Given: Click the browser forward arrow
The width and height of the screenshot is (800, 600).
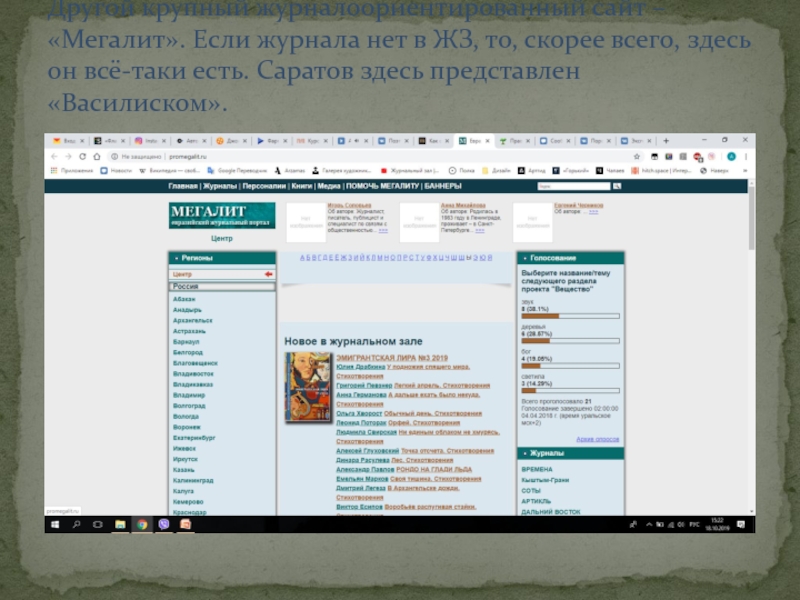Looking at the screenshot, I should [x=68, y=157].
